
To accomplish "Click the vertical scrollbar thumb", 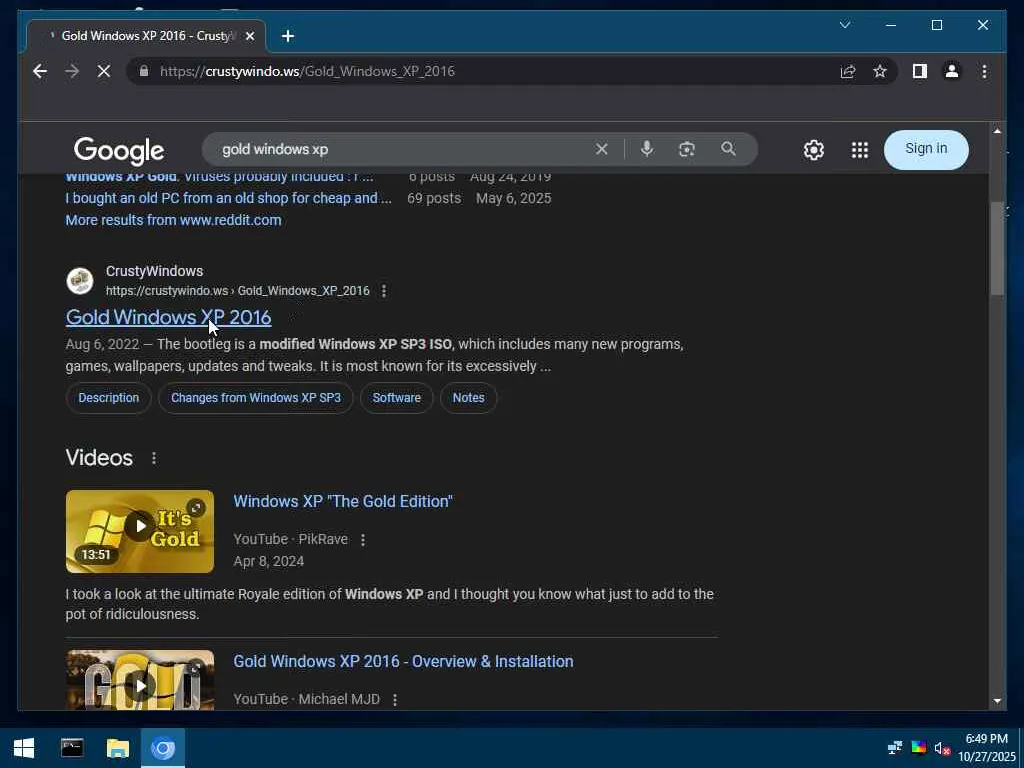I will pos(997,248).
